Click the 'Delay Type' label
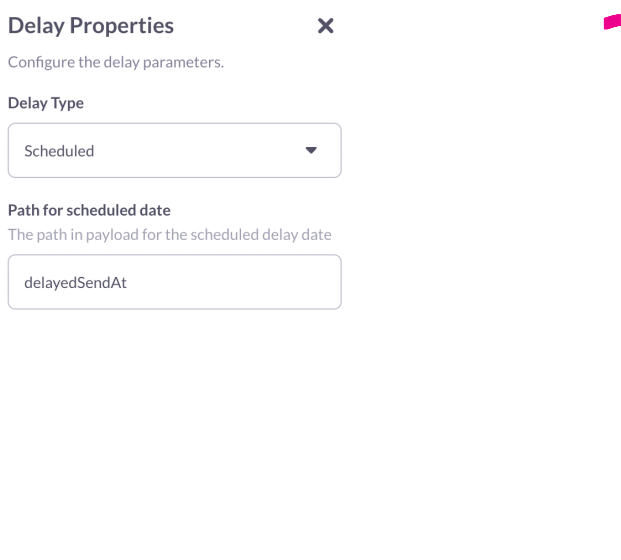The width and height of the screenshot is (621, 560). click(46, 103)
